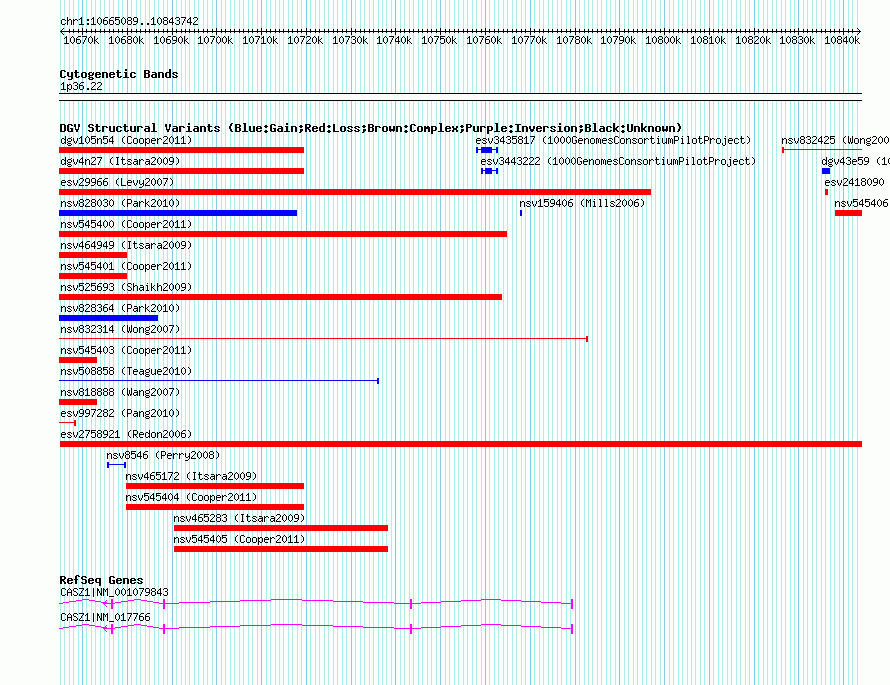Screen dimensions: 890x685
Task: Click the 10670k ruler position
Action: (x=81, y=40)
